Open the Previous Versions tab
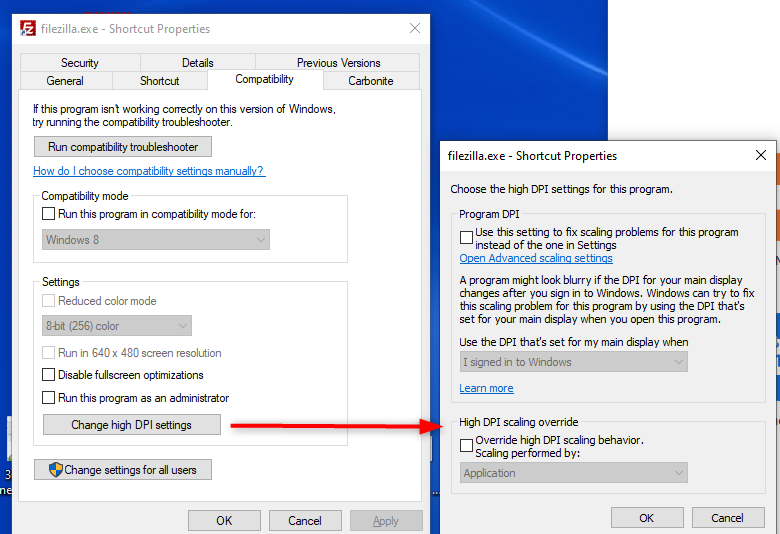Viewport: 780px width, 534px height. 338,63
